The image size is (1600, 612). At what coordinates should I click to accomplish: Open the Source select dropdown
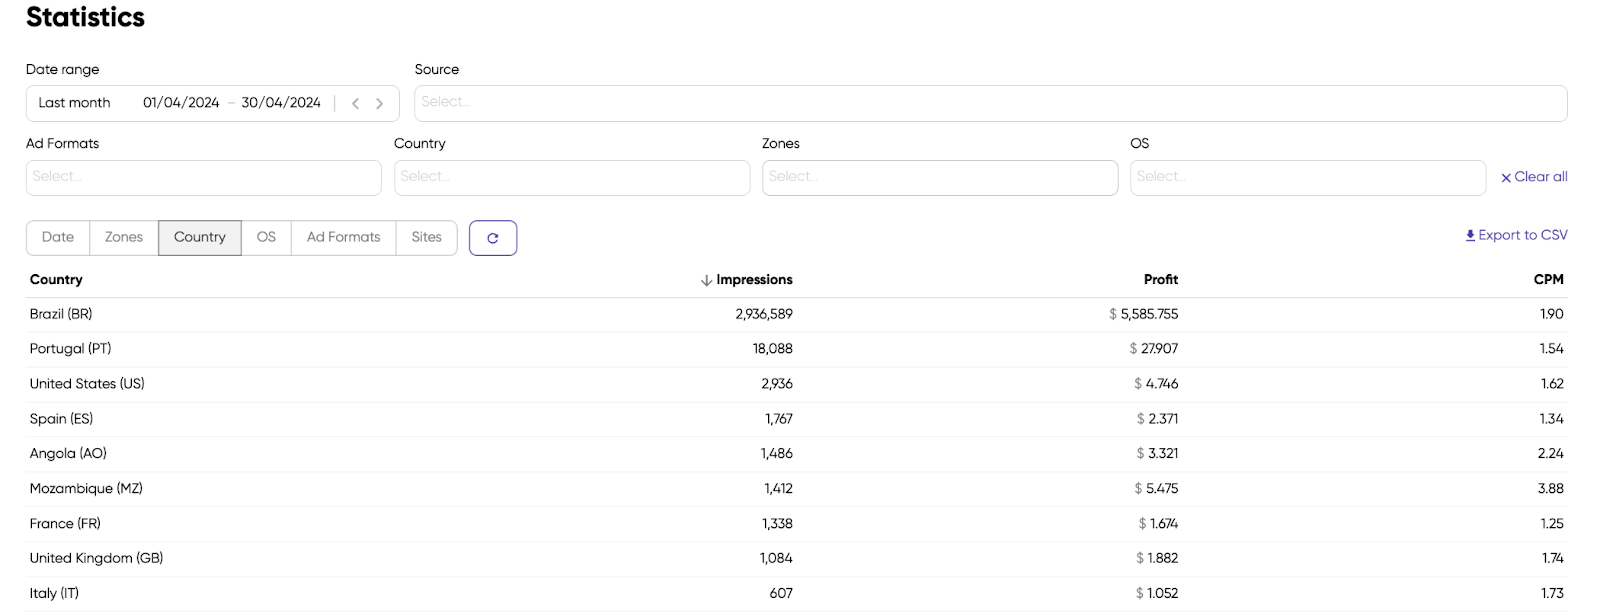(990, 103)
